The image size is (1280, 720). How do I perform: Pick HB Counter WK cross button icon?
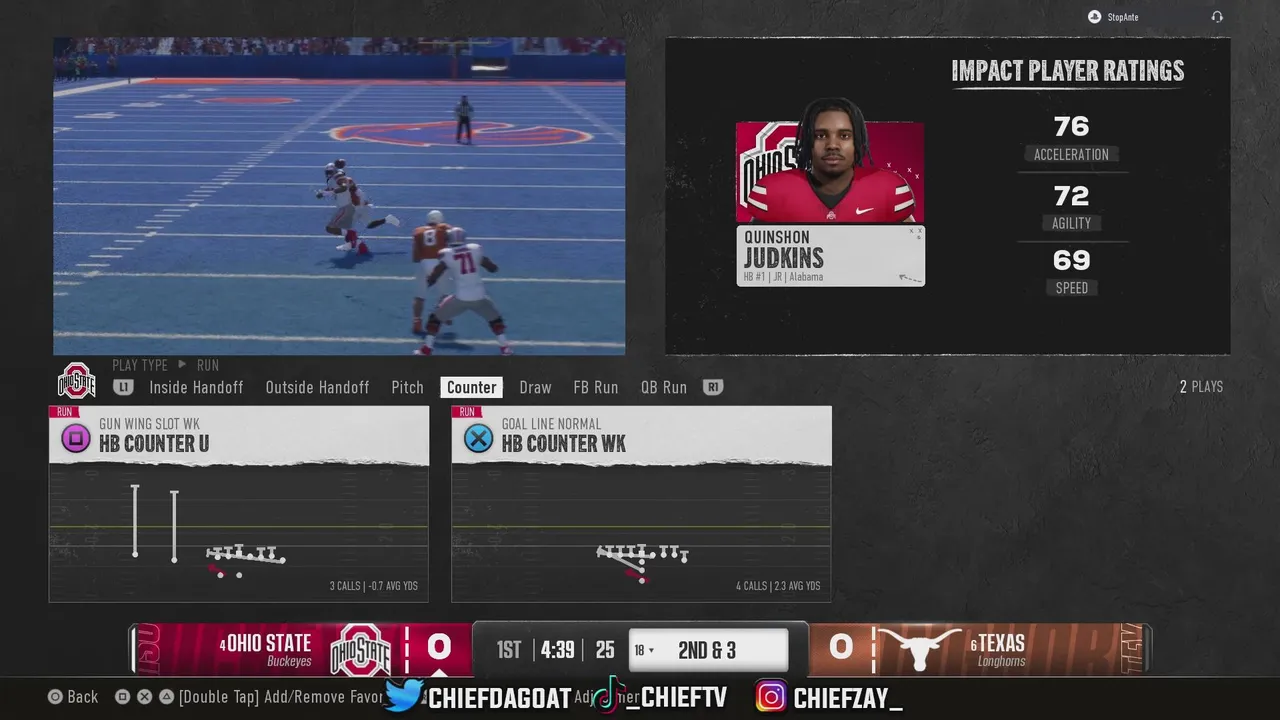478,438
